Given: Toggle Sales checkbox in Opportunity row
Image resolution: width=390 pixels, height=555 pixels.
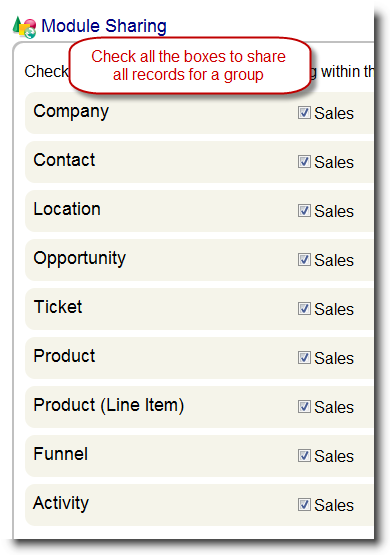Looking at the screenshot, I should tap(304, 259).
